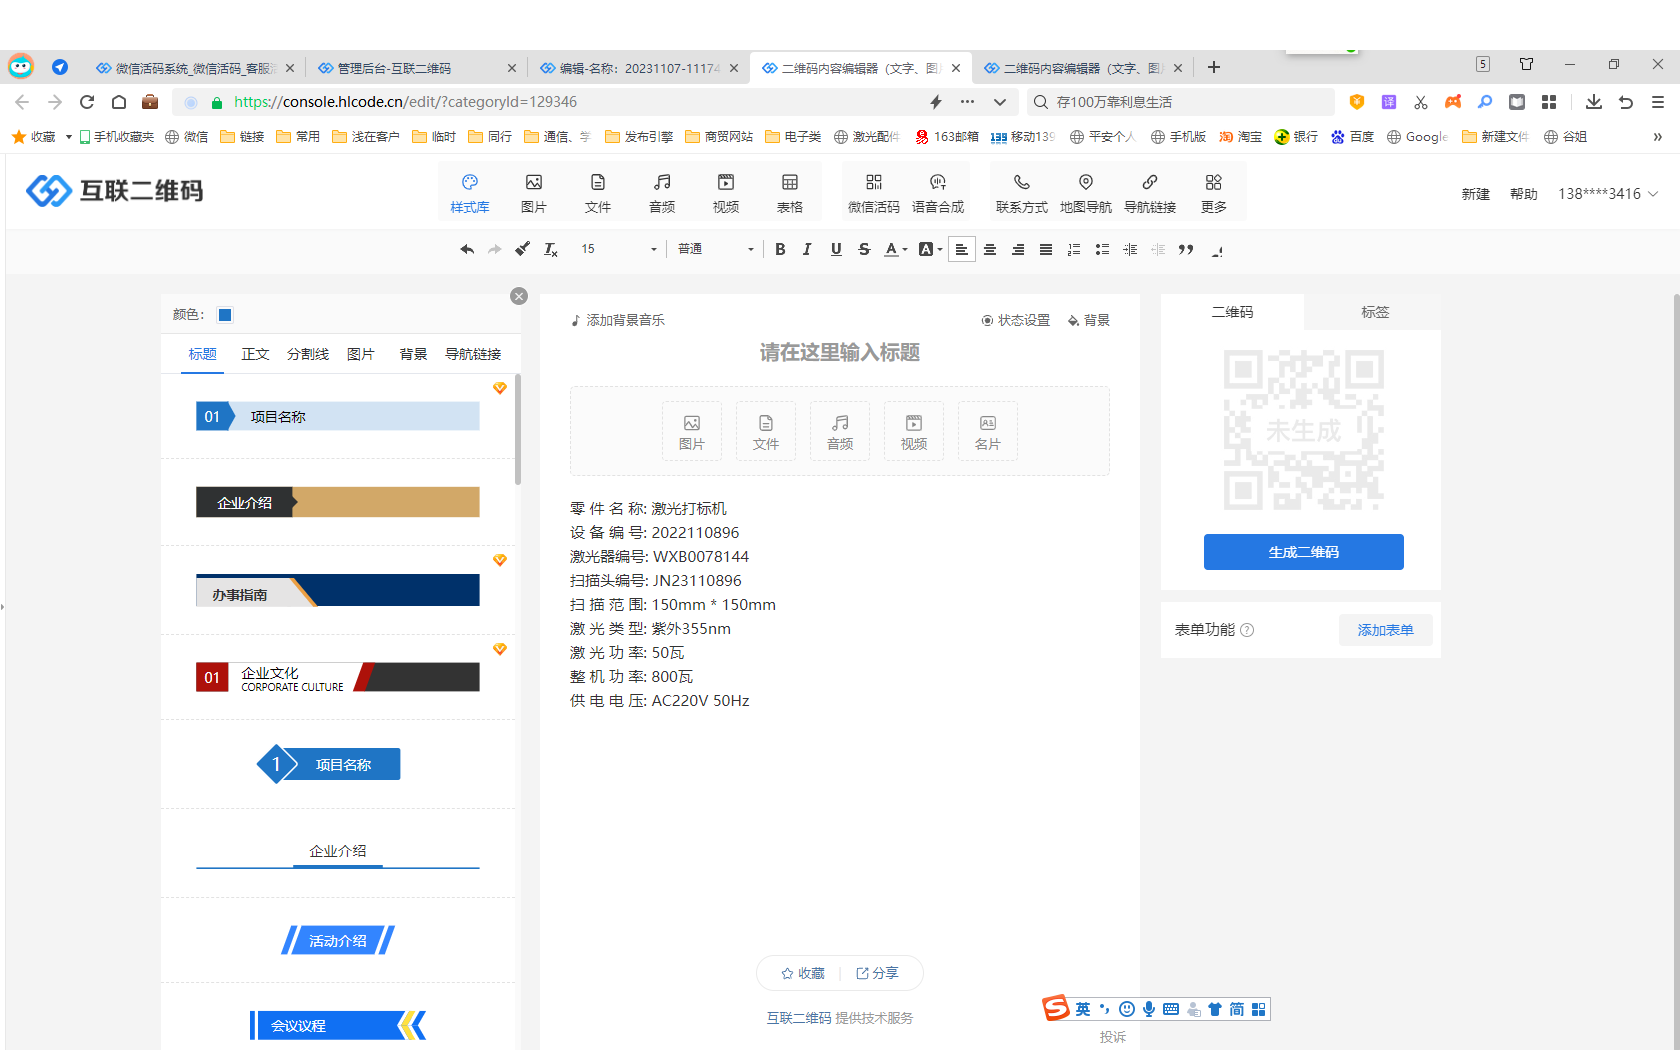
Task: Click the 语音合成 voice synthesis icon
Action: [937, 193]
